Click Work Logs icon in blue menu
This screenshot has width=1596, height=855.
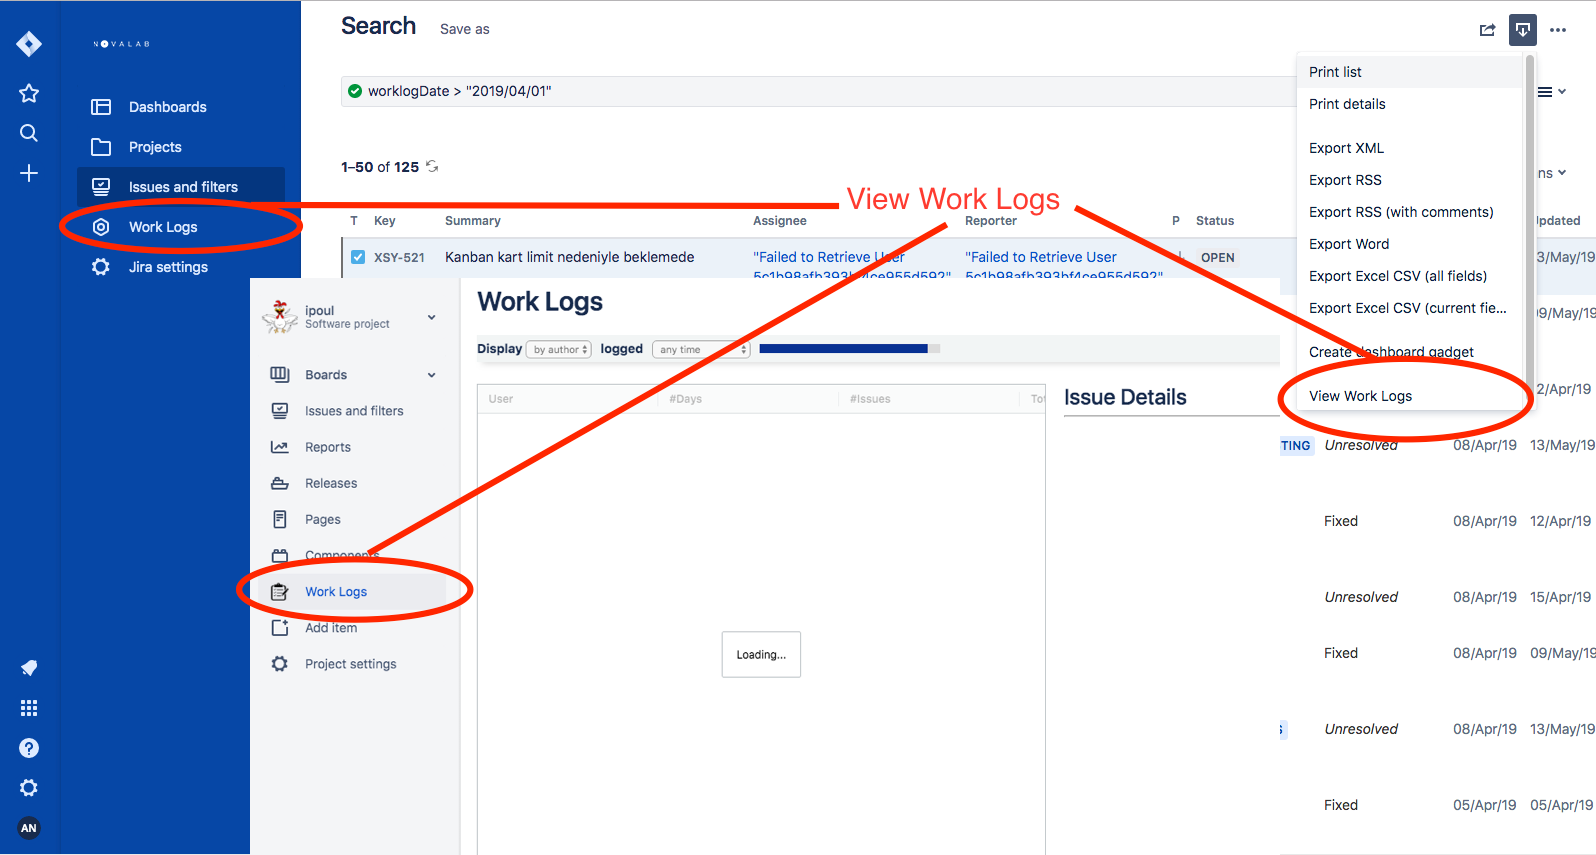(101, 227)
